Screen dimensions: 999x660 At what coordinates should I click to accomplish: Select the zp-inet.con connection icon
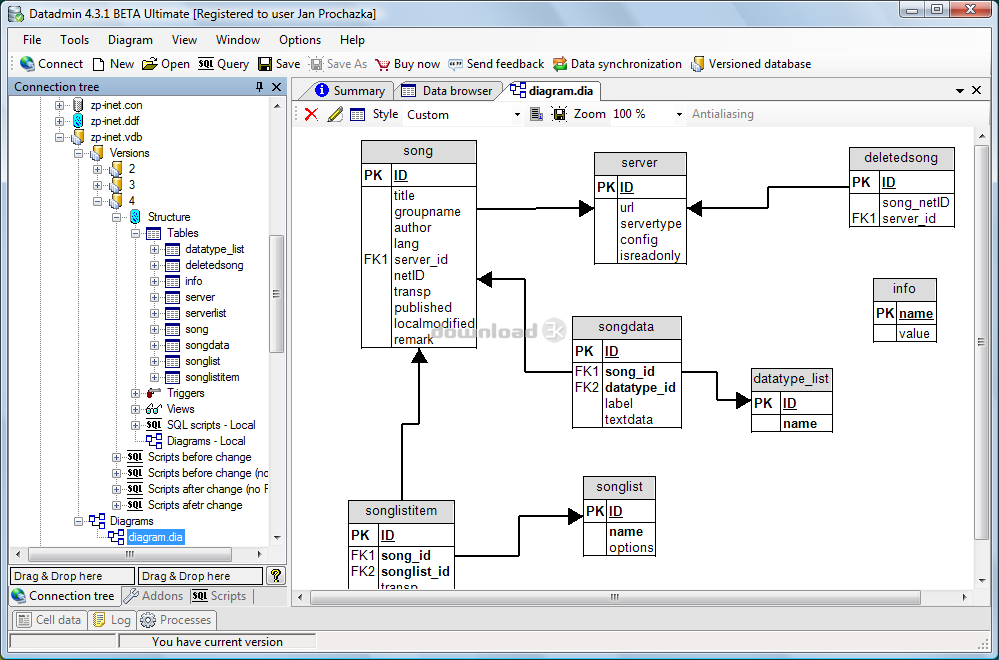pos(78,105)
